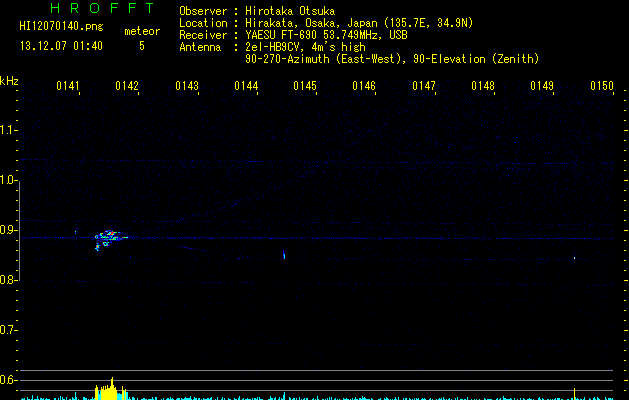The width and height of the screenshot is (629, 400).
Task: Click the 'meteor' label
Action: pos(142,31)
